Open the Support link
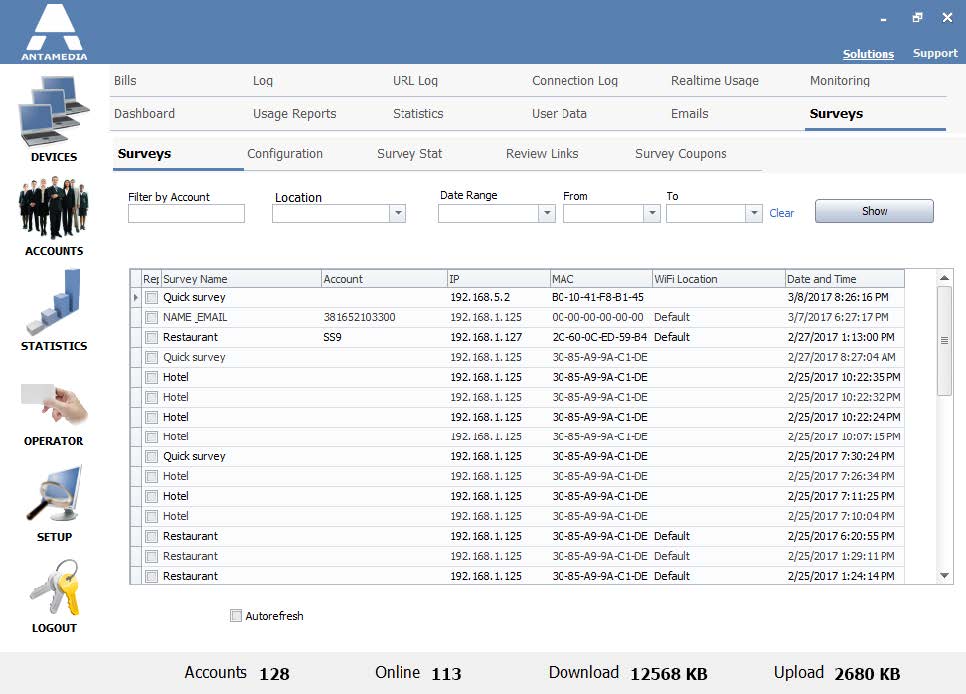Image resolution: width=966 pixels, height=694 pixels. 935,53
